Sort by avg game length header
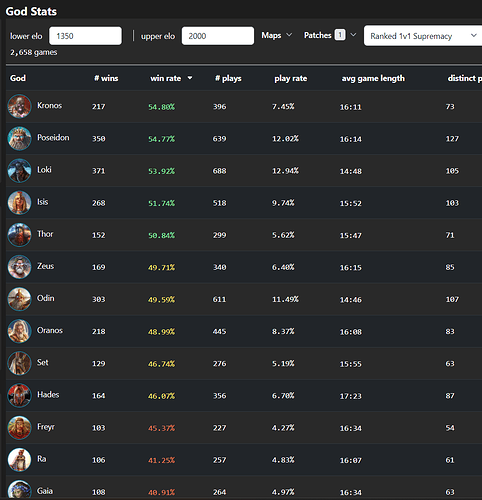 click(373, 78)
